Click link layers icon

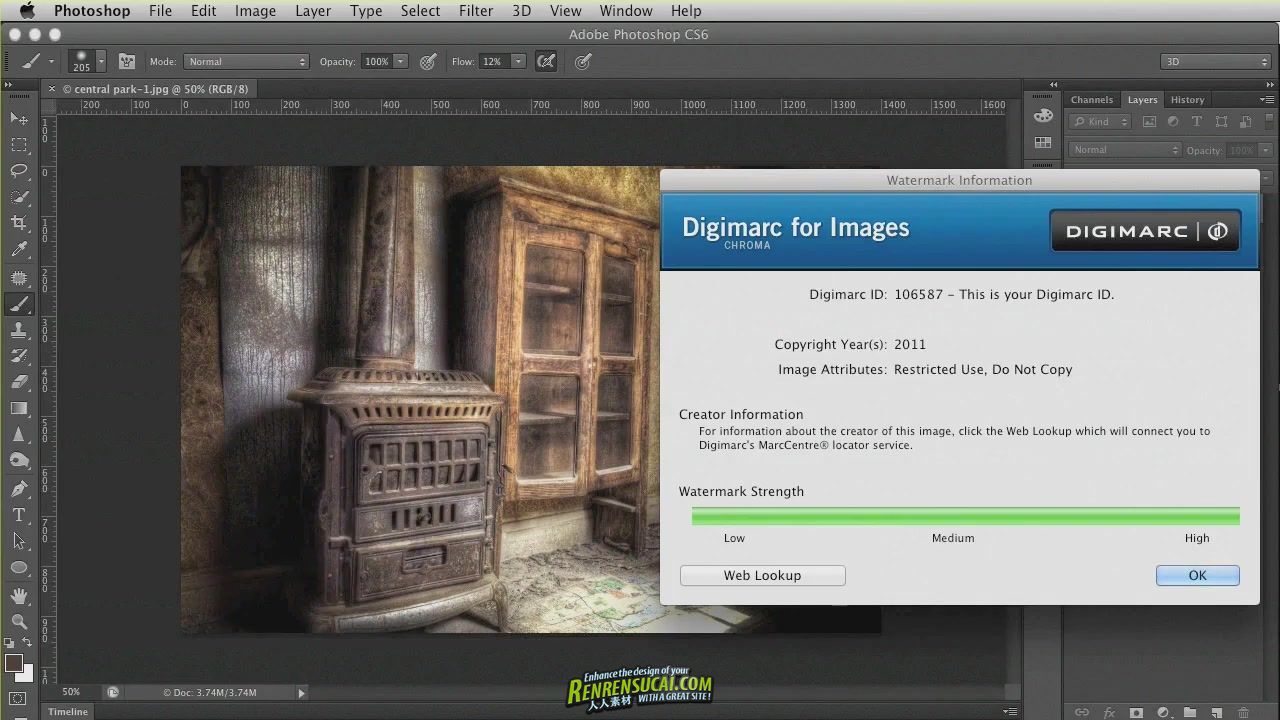1082,712
